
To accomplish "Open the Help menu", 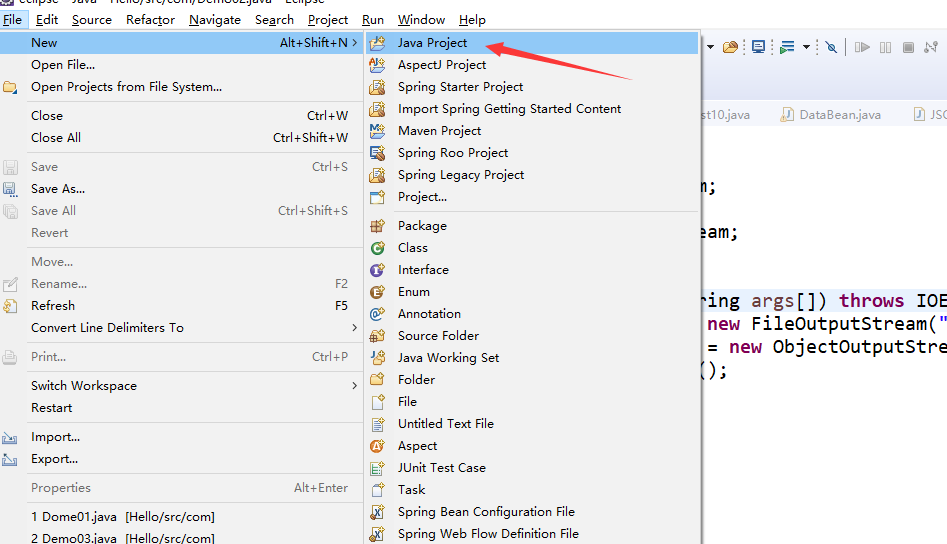I will [x=472, y=20].
